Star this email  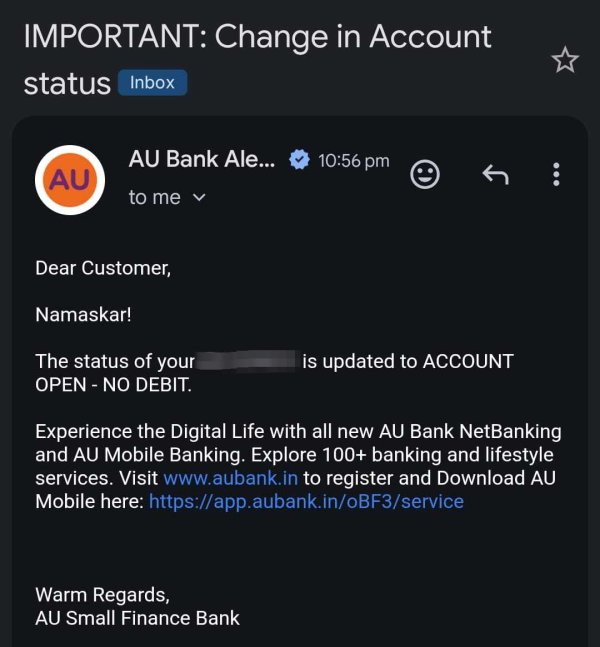coord(565,61)
